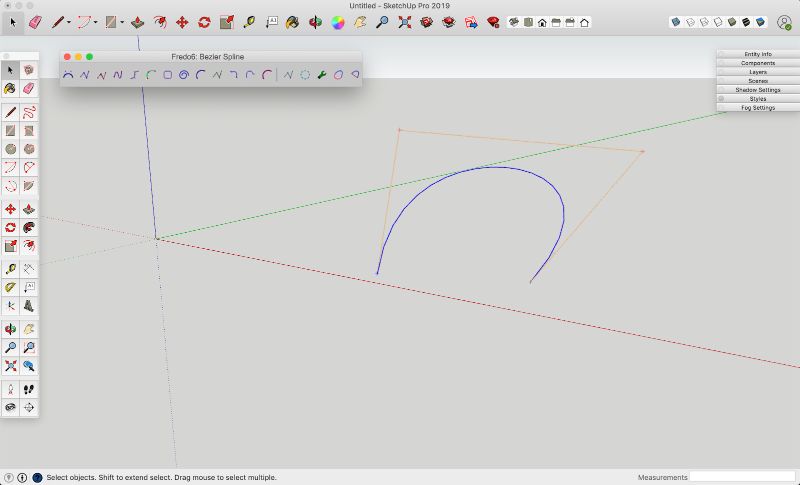Select the Paint Bucket tool in top toolbar
This screenshot has width=800, height=485.
pyautogui.click(x=292, y=21)
